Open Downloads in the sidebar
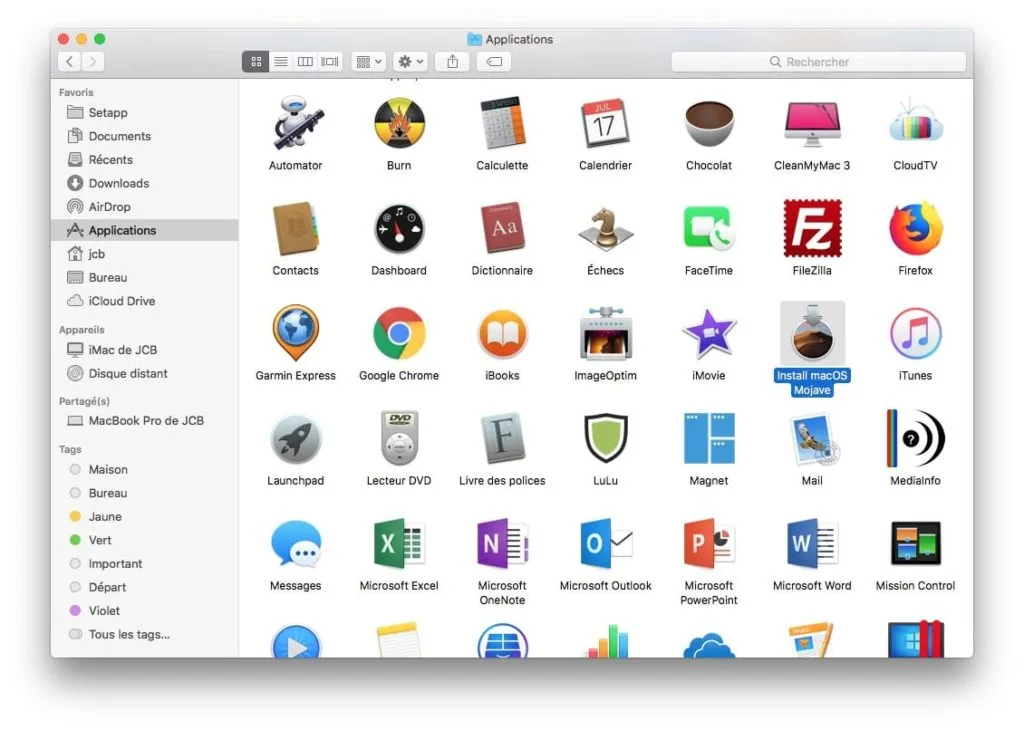This screenshot has width=1024, height=730. 145,183
